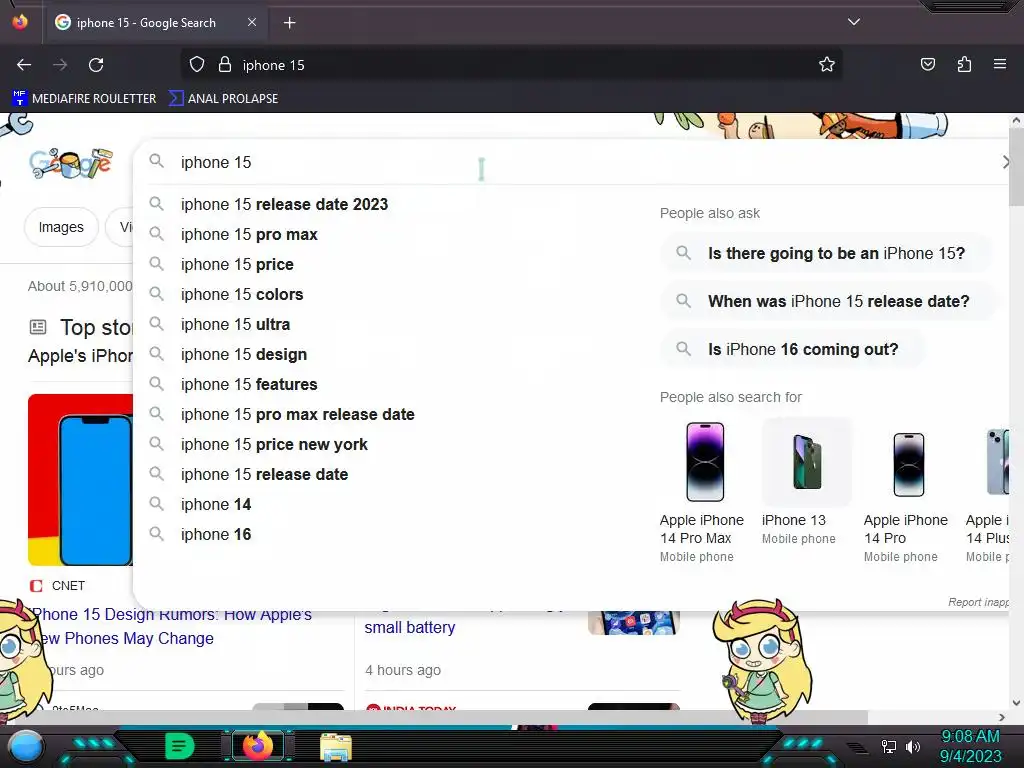Choose suggestion iphone 15 features
Viewport: 1024px width, 768px height.
[249, 385]
